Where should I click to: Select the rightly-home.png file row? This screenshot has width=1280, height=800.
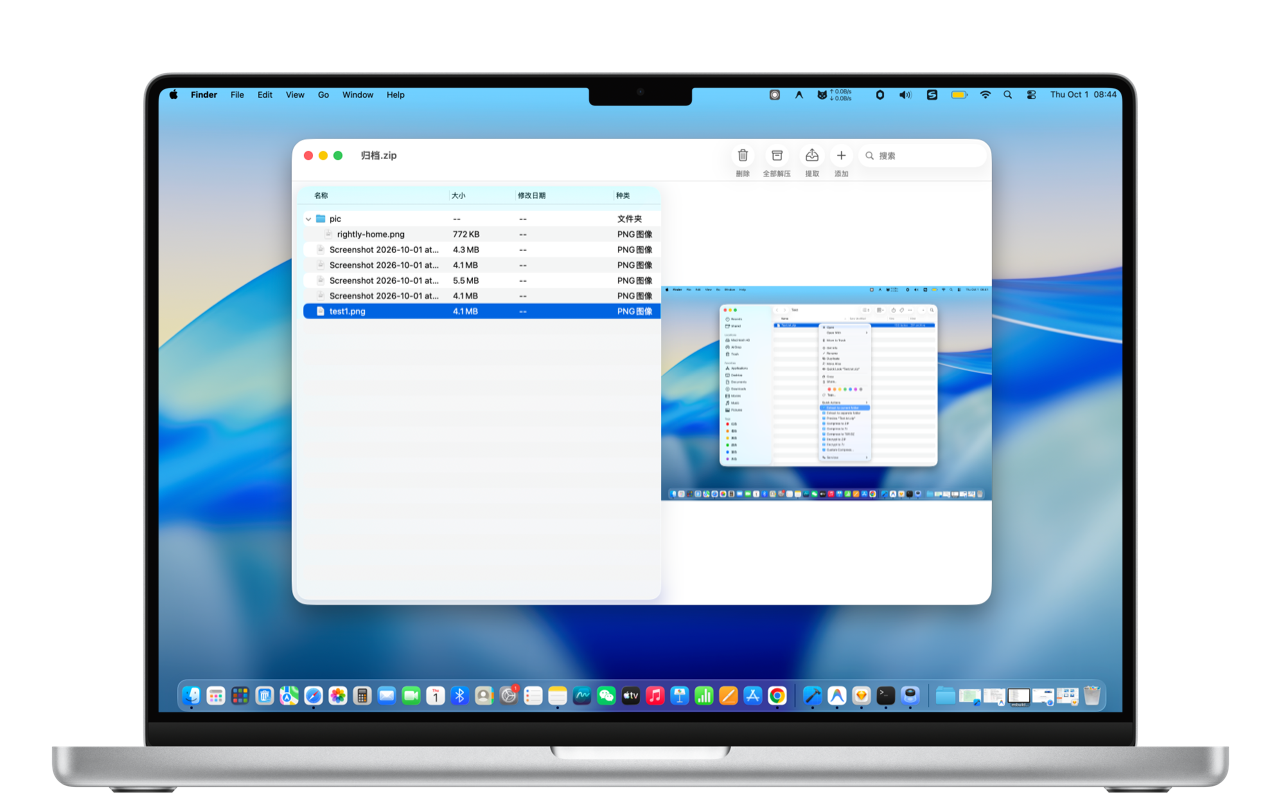coord(481,234)
